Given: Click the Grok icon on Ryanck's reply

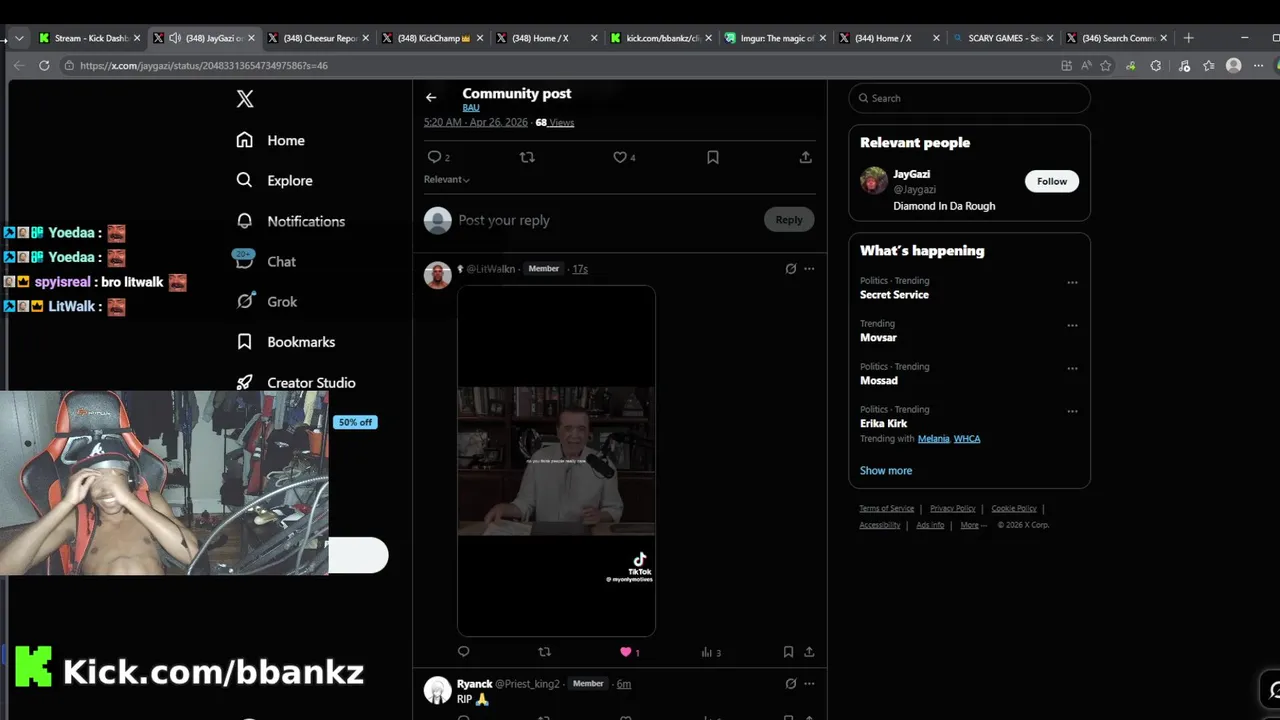Looking at the screenshot, I should [790, 683].
